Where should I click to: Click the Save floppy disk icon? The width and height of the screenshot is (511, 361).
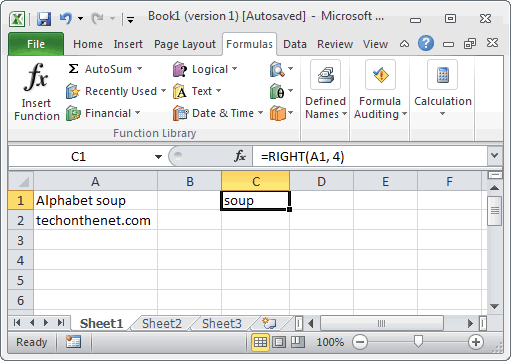[x=44, y=19]
